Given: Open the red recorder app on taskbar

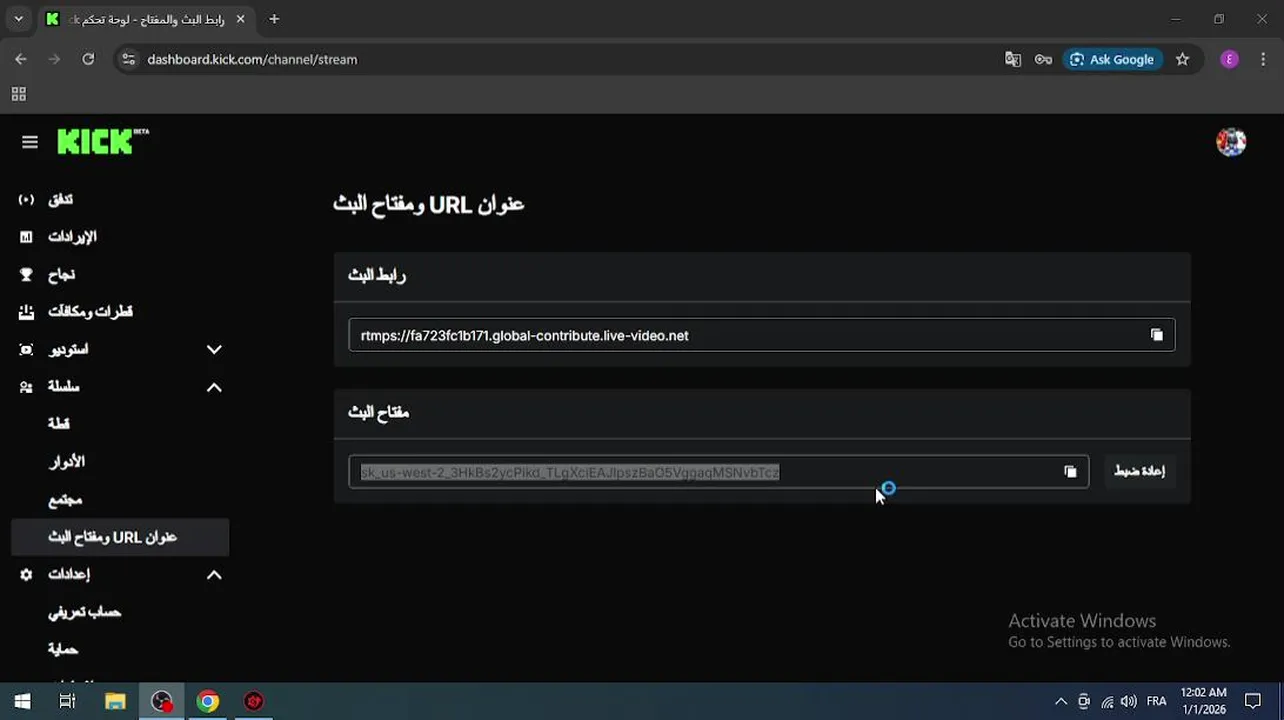Looking at the screenshot, I should (x=254, y=701).
